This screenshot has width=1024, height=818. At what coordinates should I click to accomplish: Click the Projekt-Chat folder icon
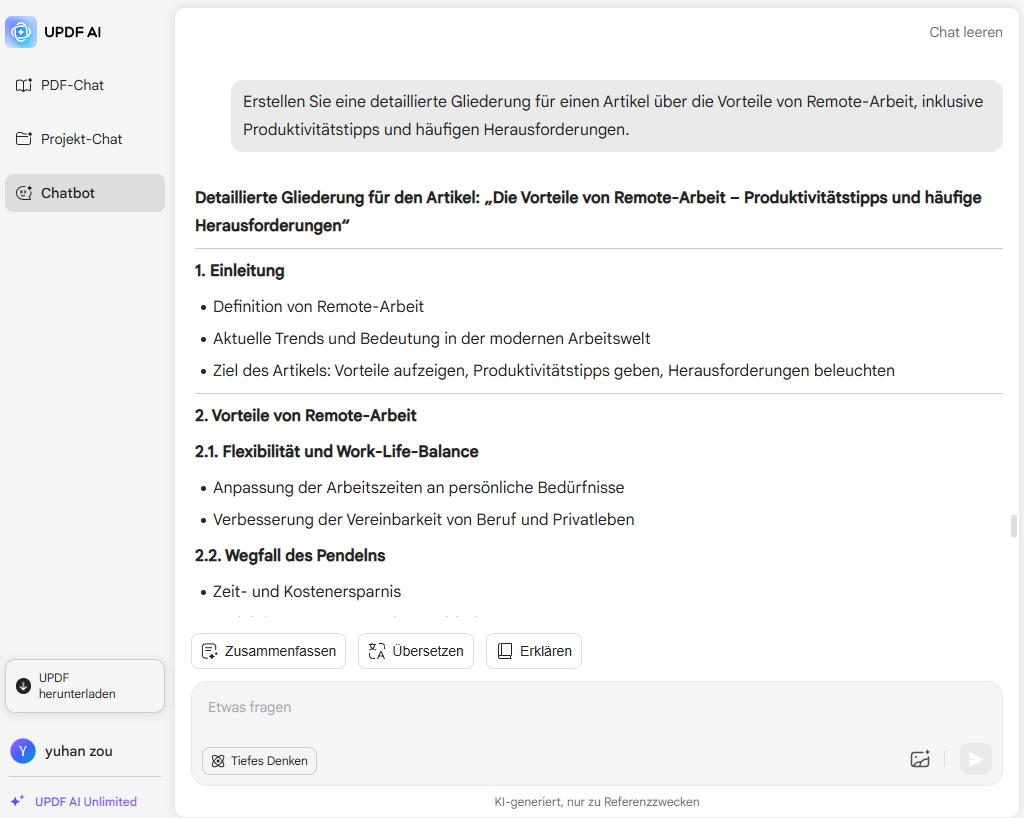(24, 139)
